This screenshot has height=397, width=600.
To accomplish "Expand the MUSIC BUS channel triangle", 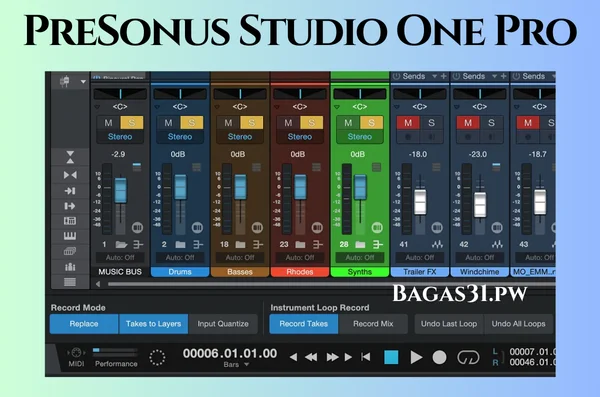I will [x=97, y=107].
